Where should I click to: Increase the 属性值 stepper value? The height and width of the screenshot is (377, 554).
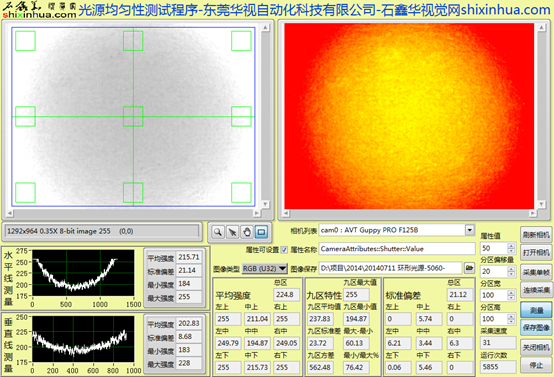511,246
